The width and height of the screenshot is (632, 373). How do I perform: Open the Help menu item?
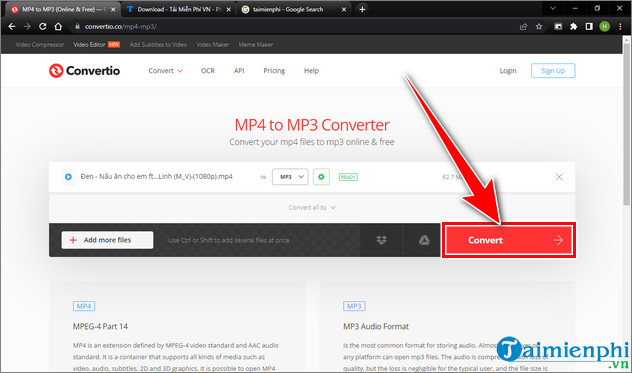point(311,71)
